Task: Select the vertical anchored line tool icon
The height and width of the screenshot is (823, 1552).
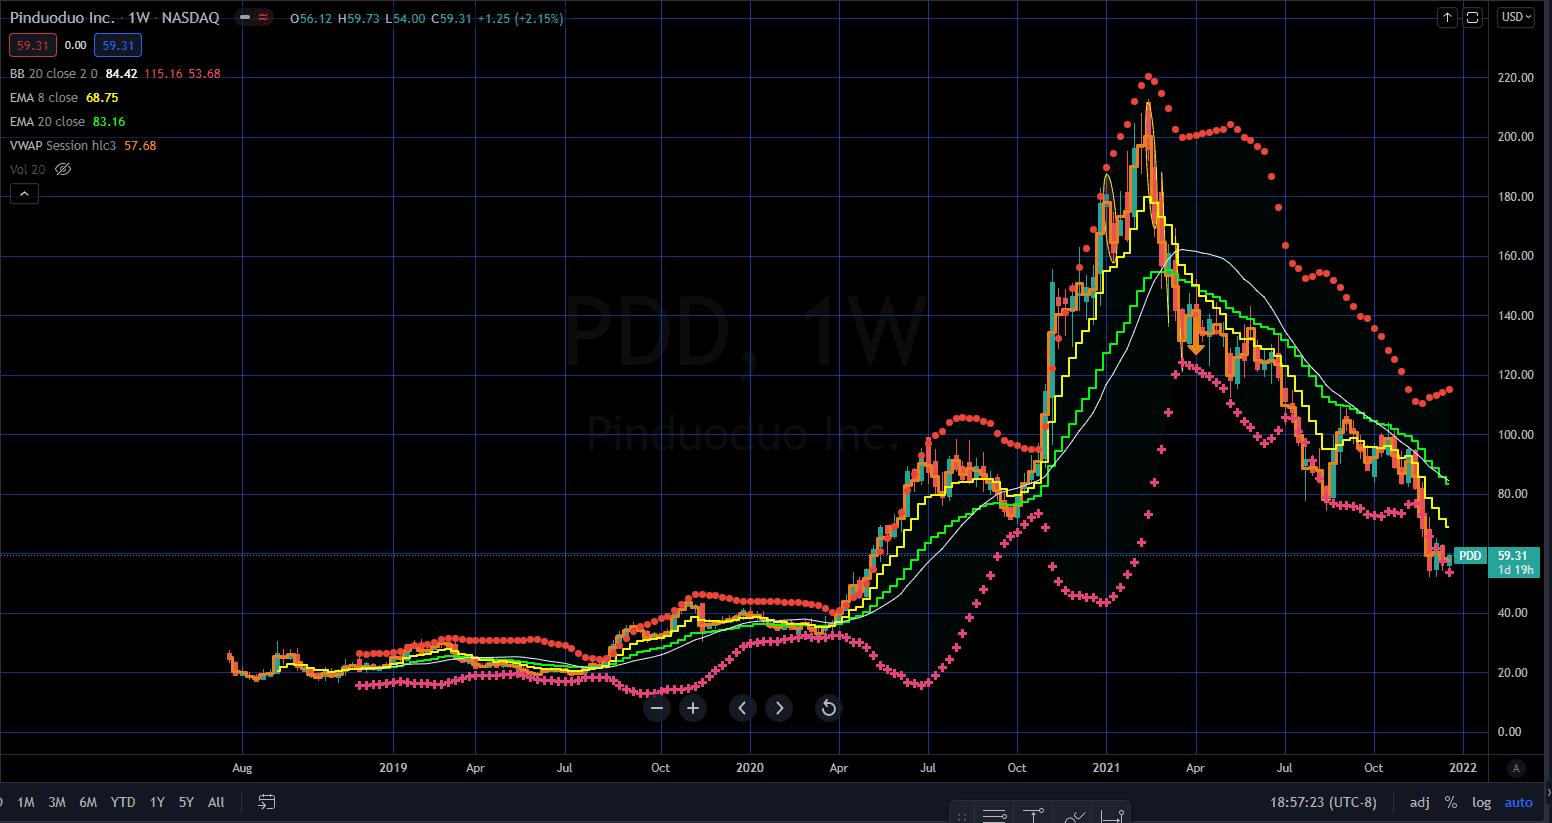Action: [x=1034, y=815]
